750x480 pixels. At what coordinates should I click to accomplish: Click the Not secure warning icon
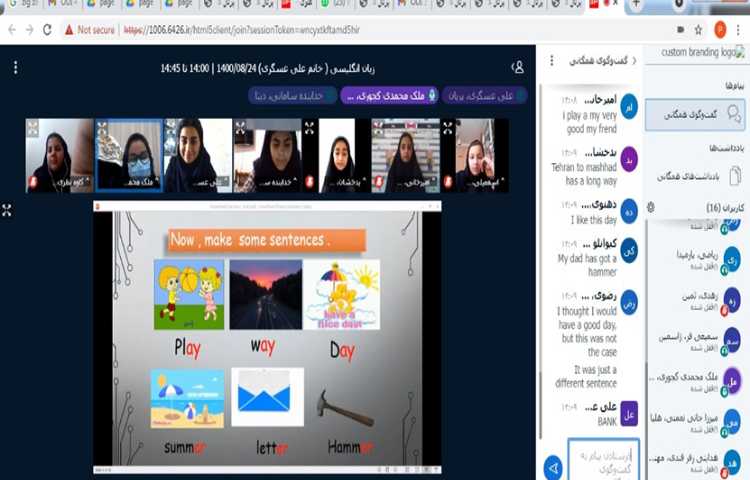point(69,30)
